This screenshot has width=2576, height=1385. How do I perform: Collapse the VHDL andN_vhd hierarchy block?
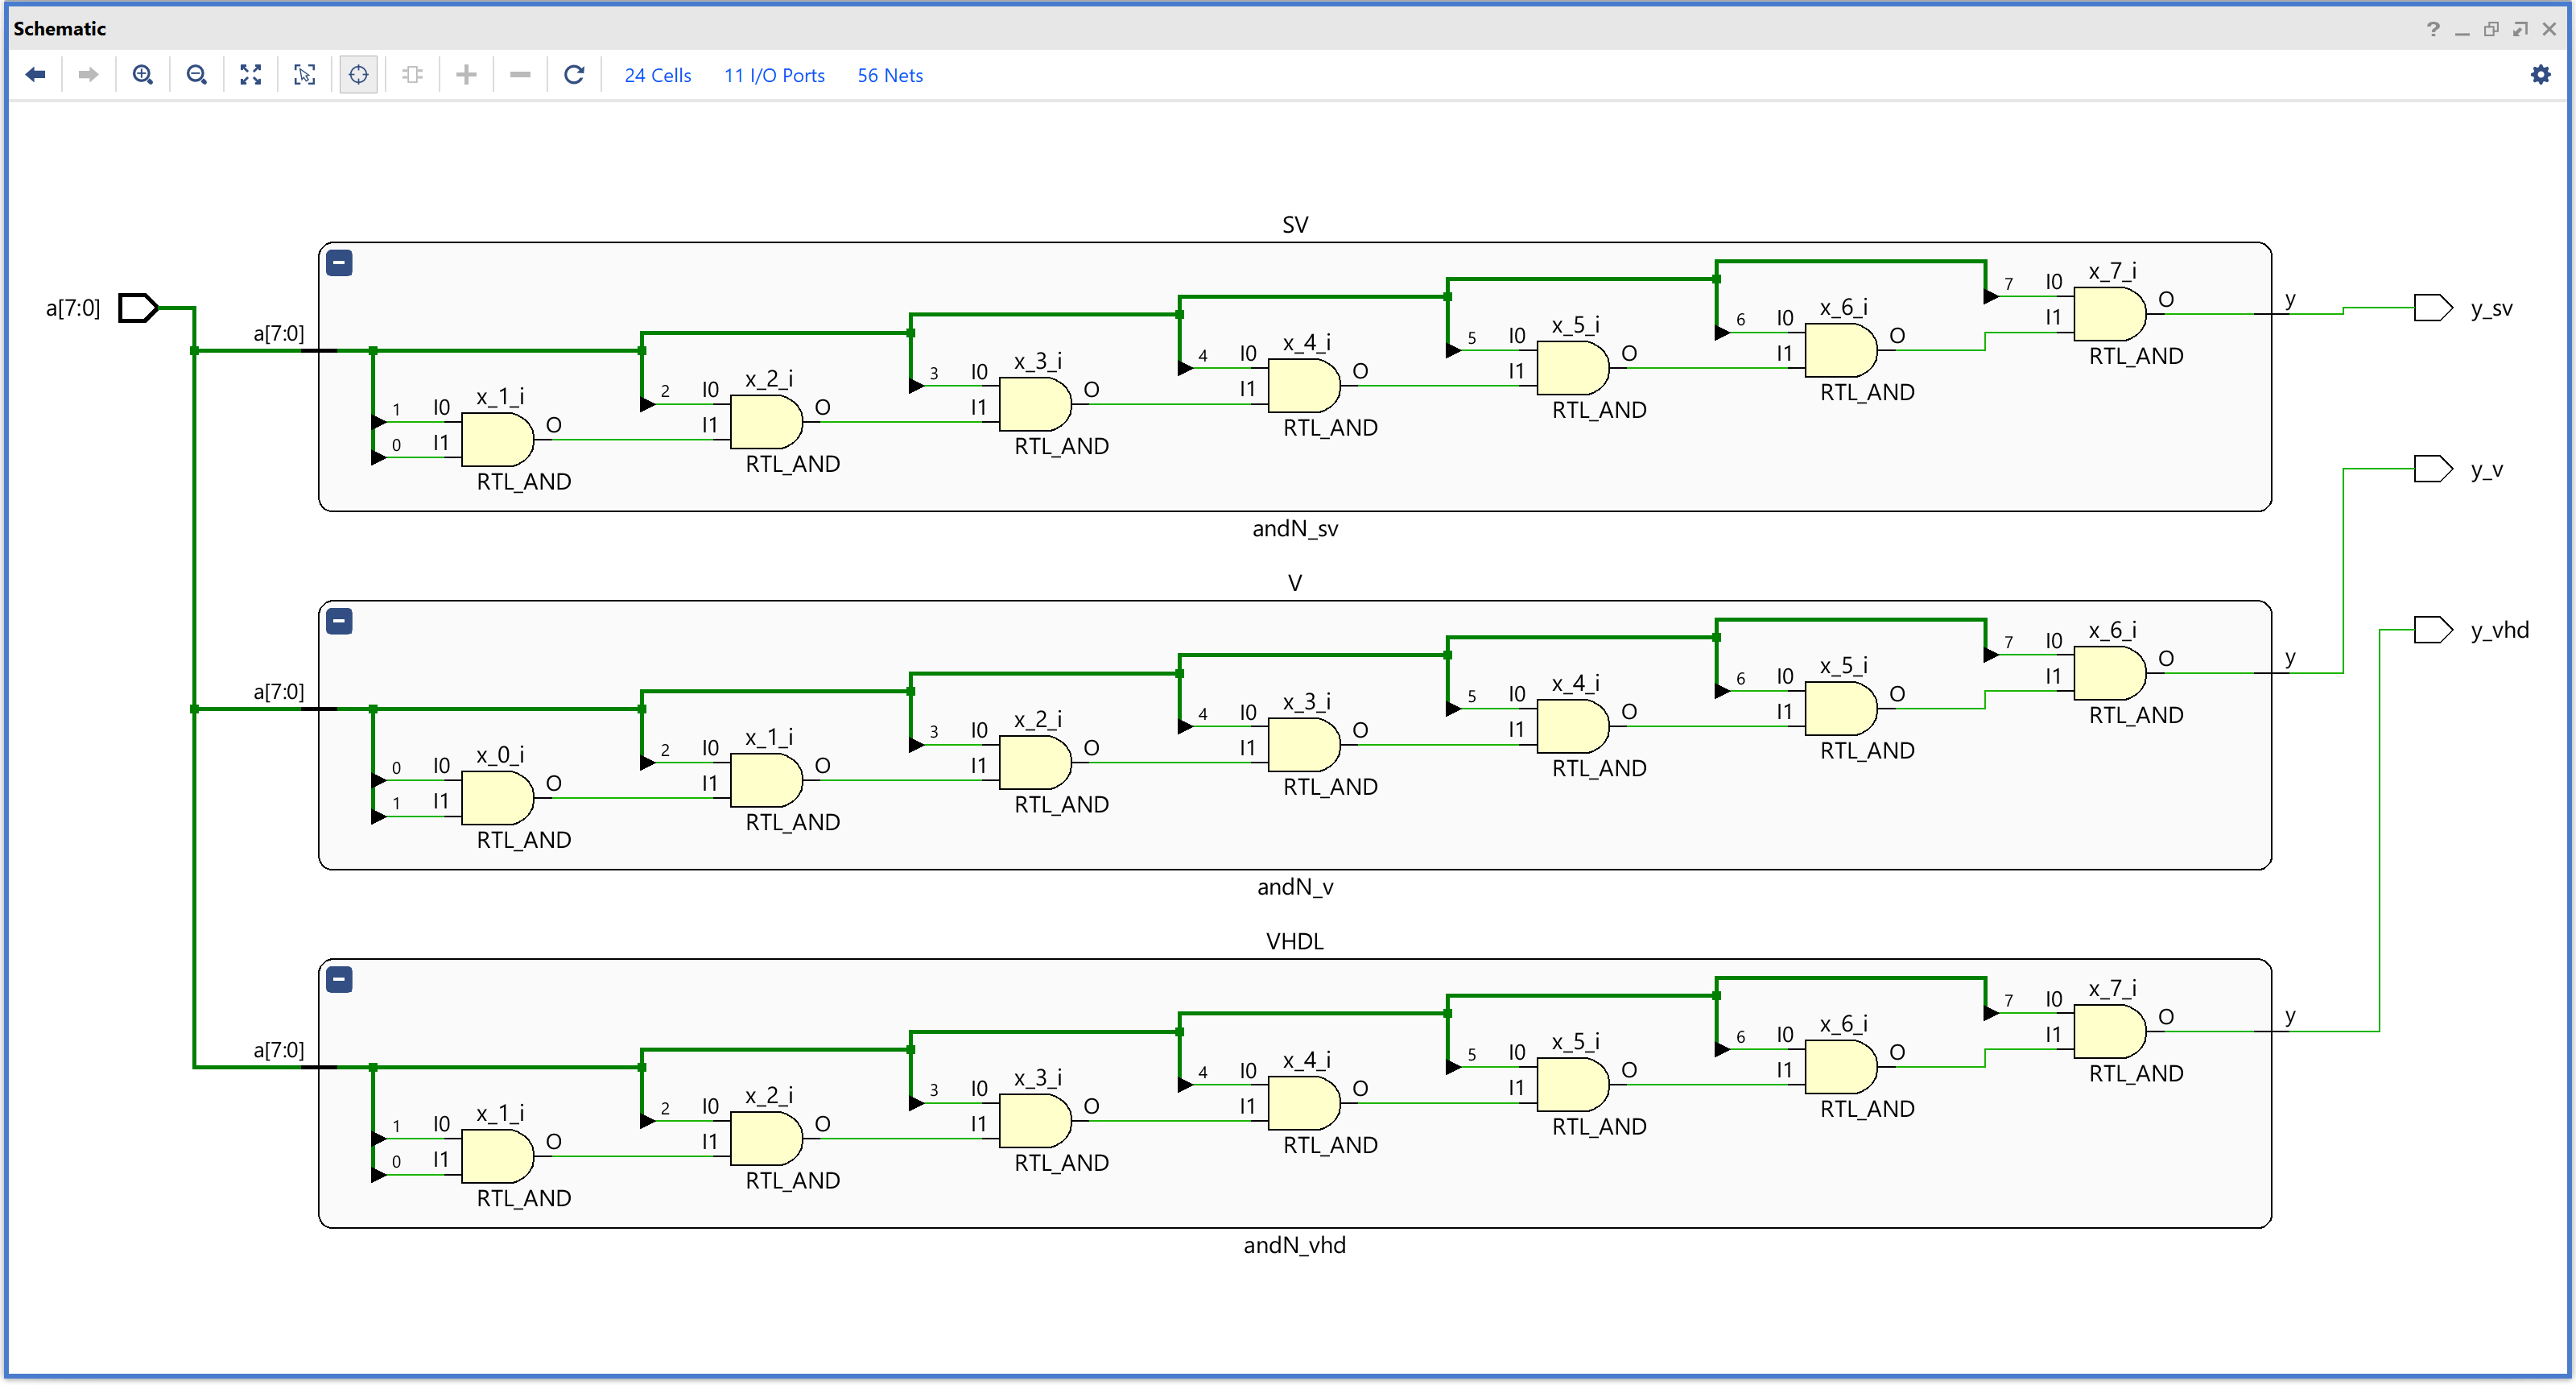point(340,980)
